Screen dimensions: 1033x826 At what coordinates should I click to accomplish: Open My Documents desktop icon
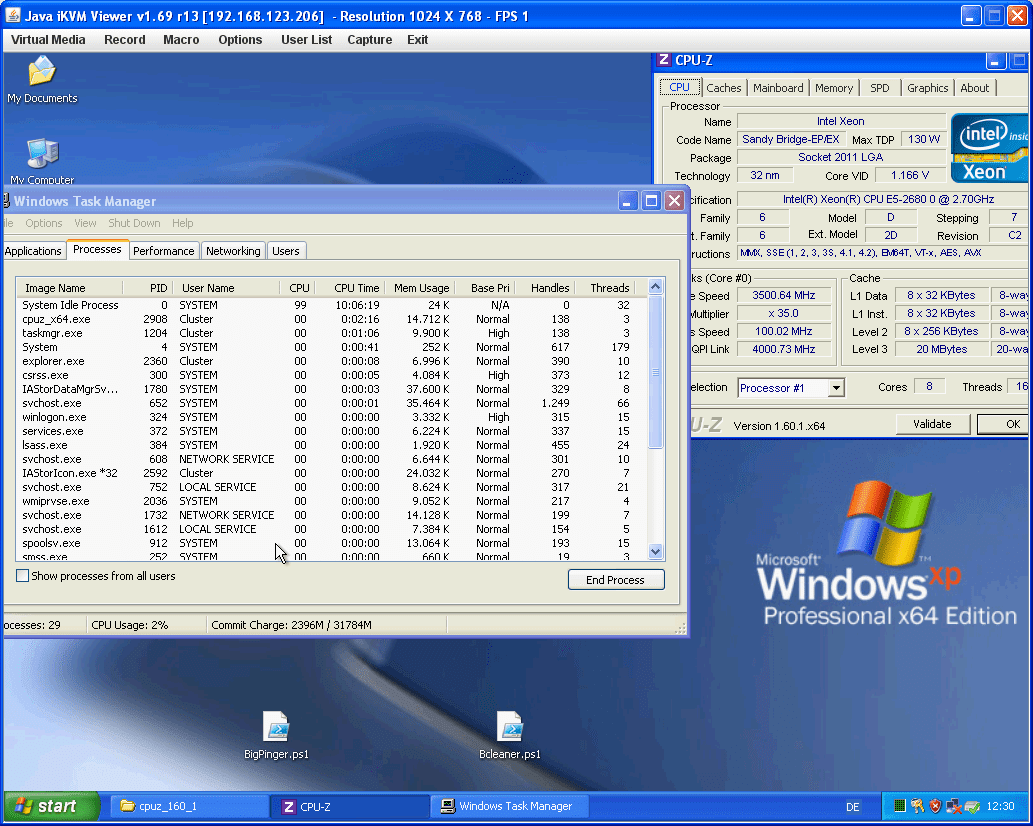tap(42, 73)
